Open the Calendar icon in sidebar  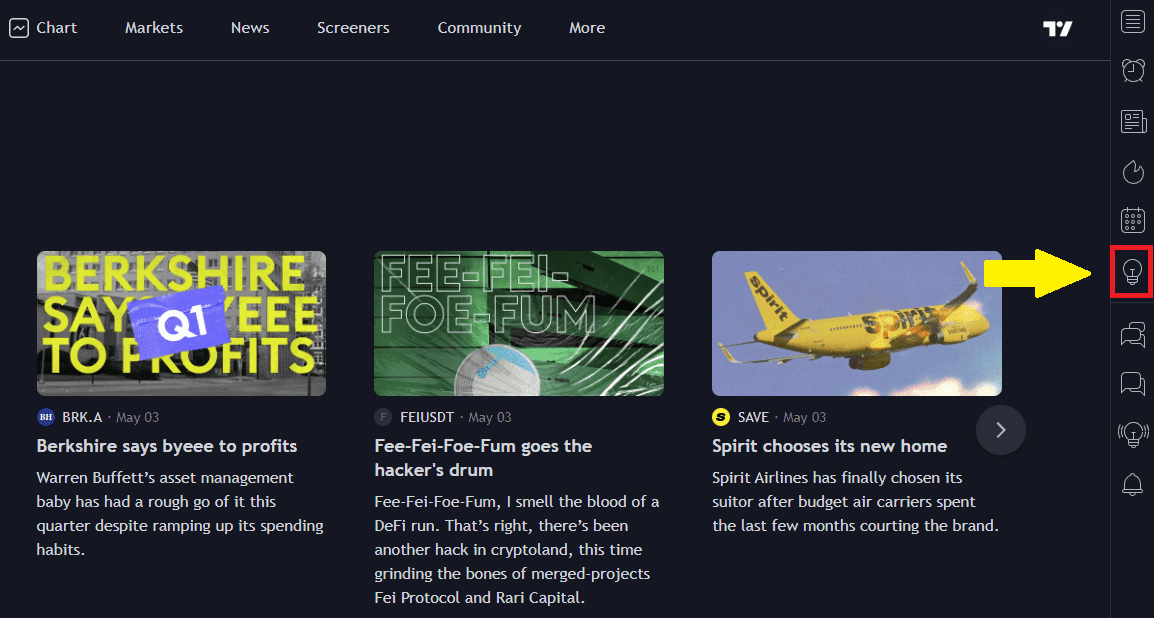(1133, 220)
